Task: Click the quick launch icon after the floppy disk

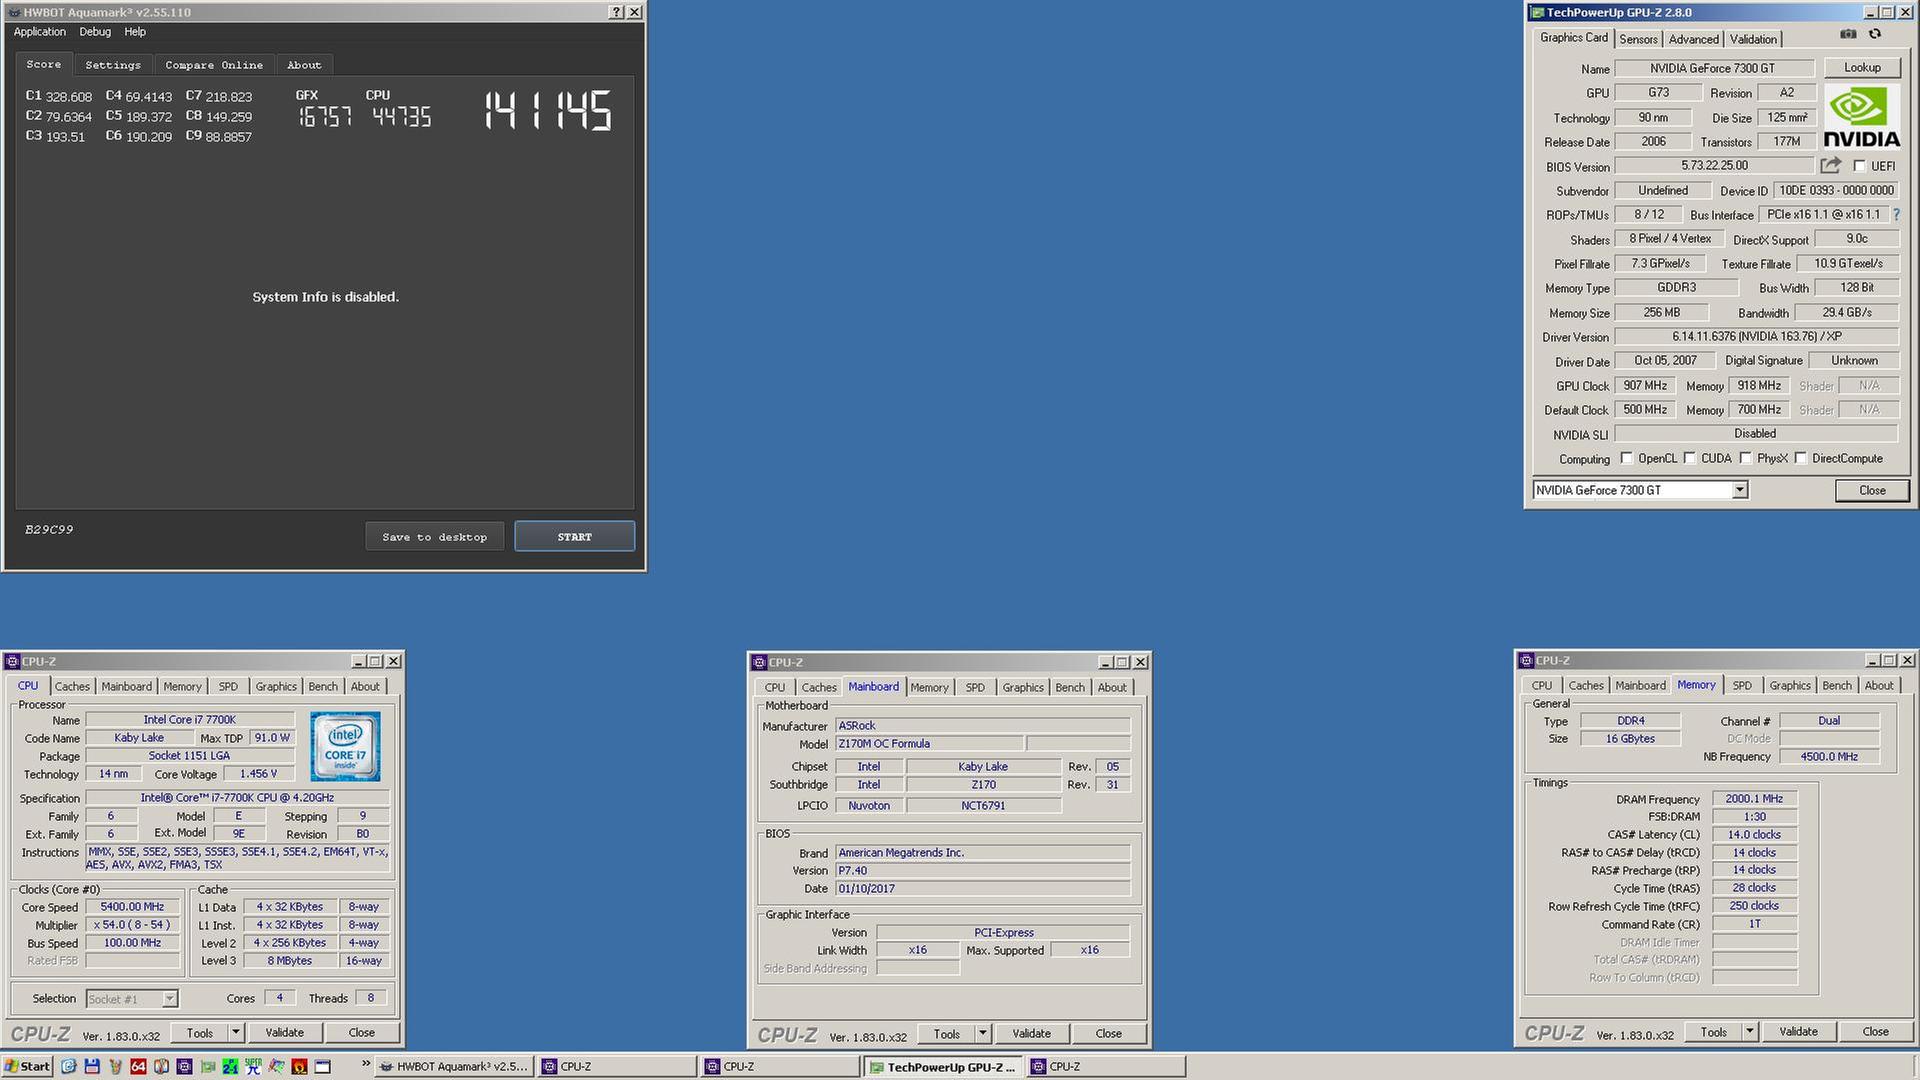Action: click(x=115, y=1066)
